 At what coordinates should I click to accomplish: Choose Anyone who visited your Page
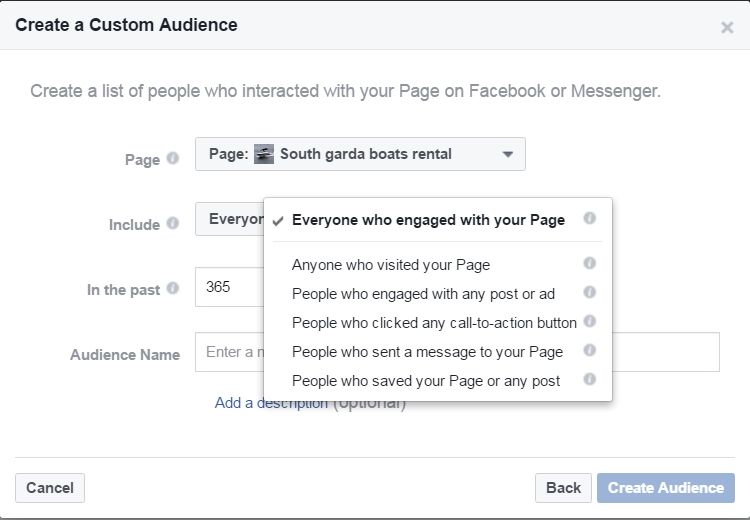click(x=437, y=265)
